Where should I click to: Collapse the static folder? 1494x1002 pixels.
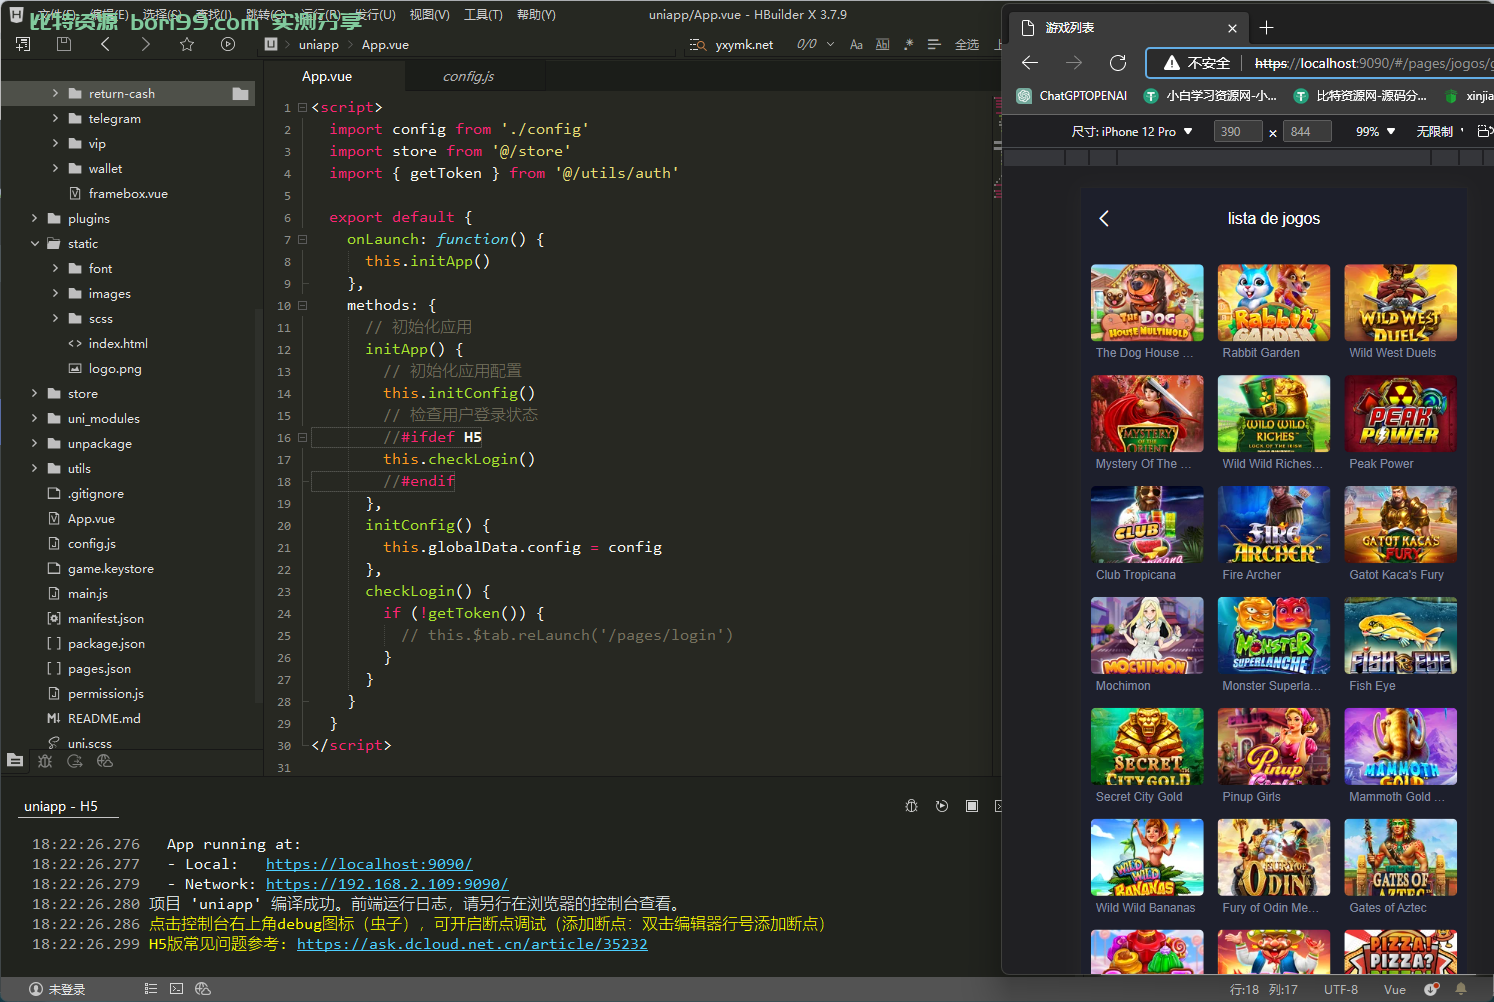tap(35, 243)
